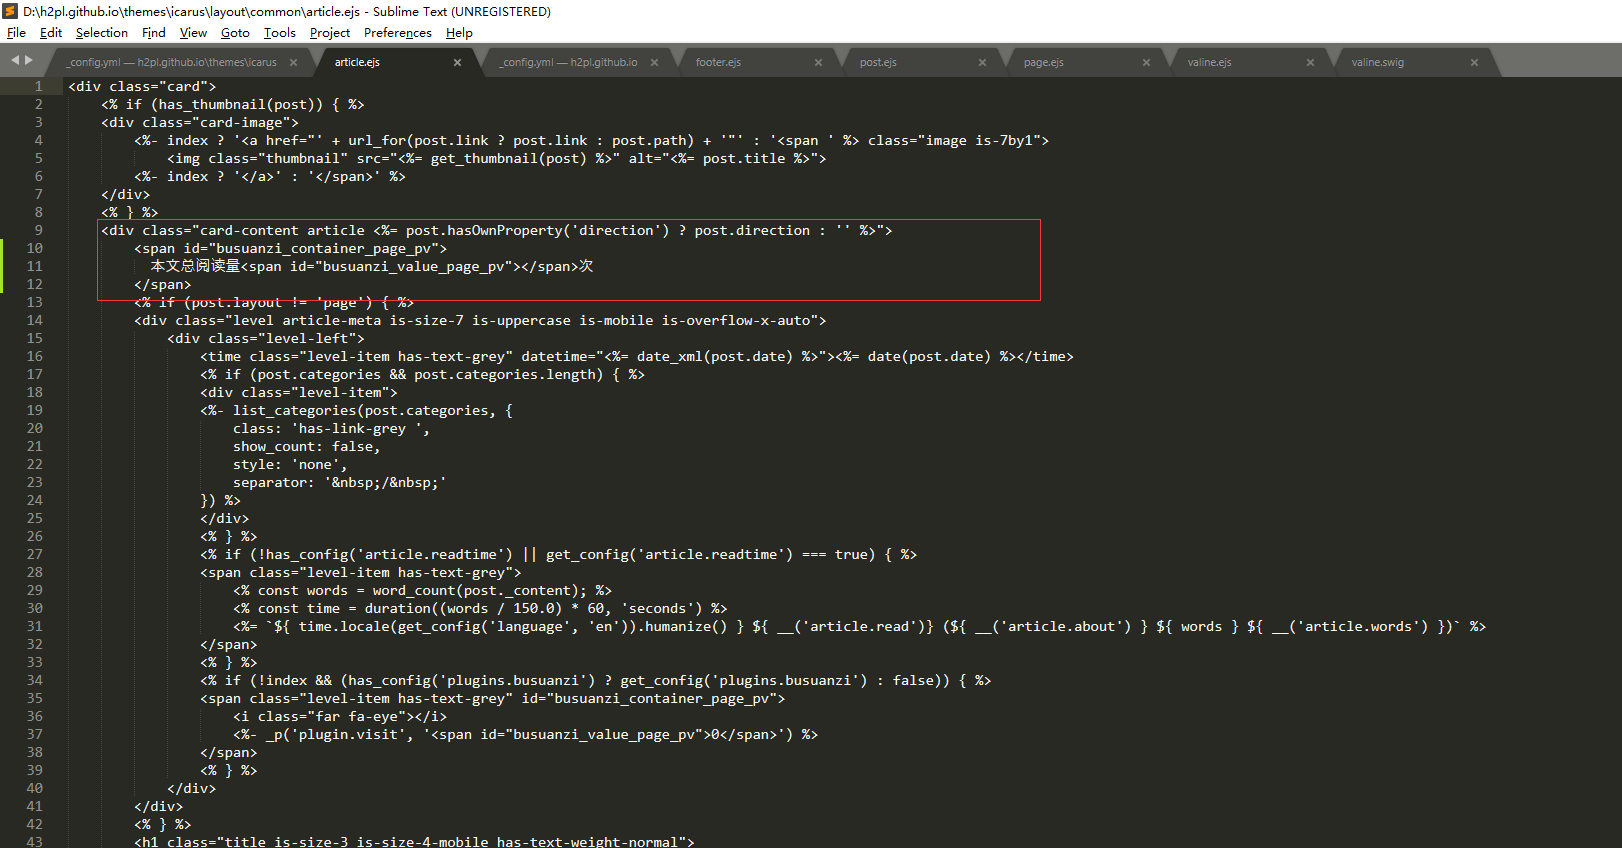Place cursor on '<div class="card">' line

pos(142,86)
